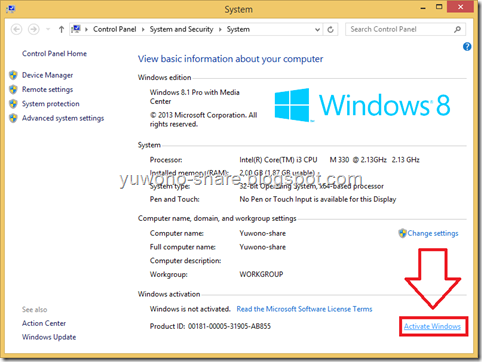Image resolution: width=482 pixels, height=362 pixels.
Task: Open Control Panel breadcrumb
Action: click(x=115, y=29)
